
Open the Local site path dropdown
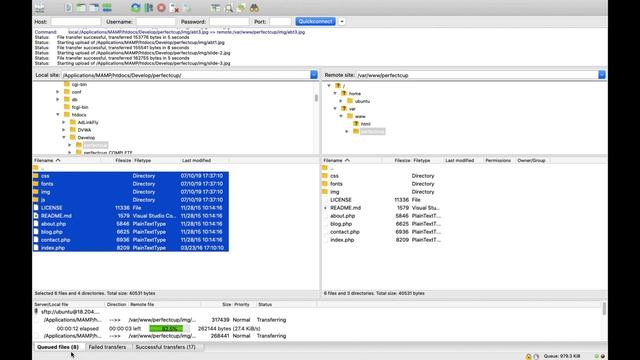point(314,75)
